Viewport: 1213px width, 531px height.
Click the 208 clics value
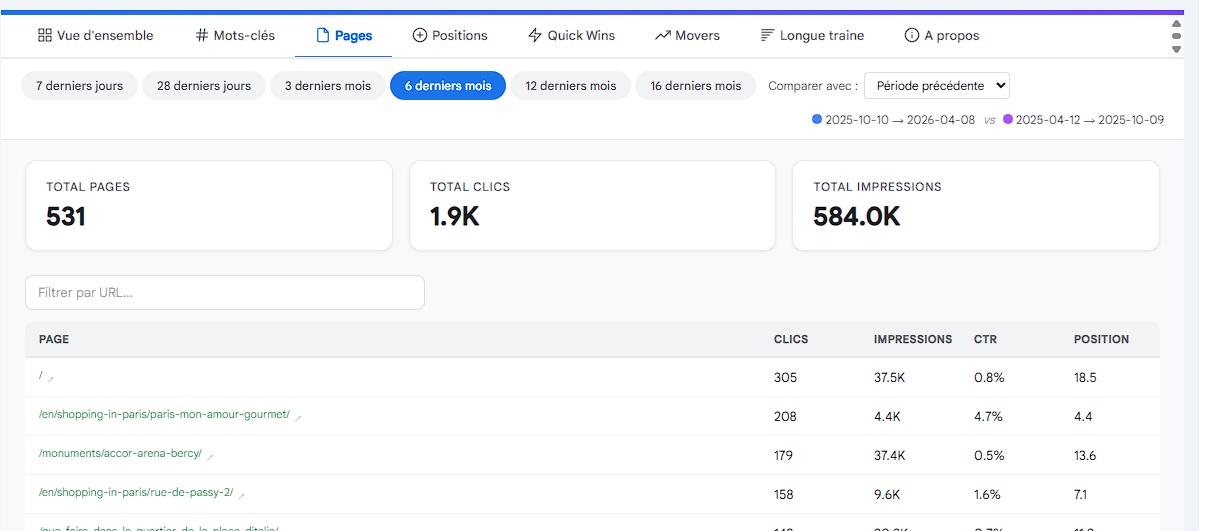(x=786, y=416)
